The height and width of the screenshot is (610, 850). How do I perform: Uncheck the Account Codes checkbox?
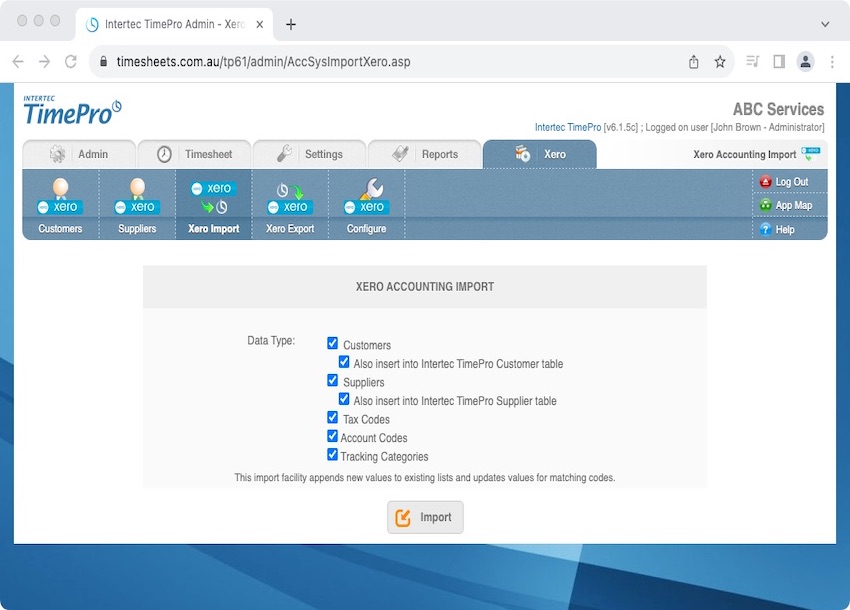[332, 436]
